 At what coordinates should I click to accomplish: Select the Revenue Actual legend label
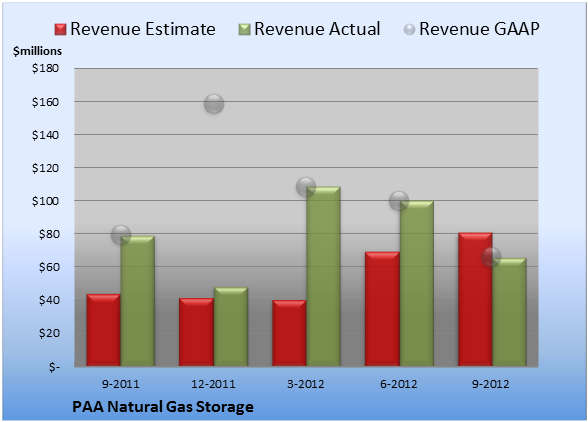click(x=317, y=29)
